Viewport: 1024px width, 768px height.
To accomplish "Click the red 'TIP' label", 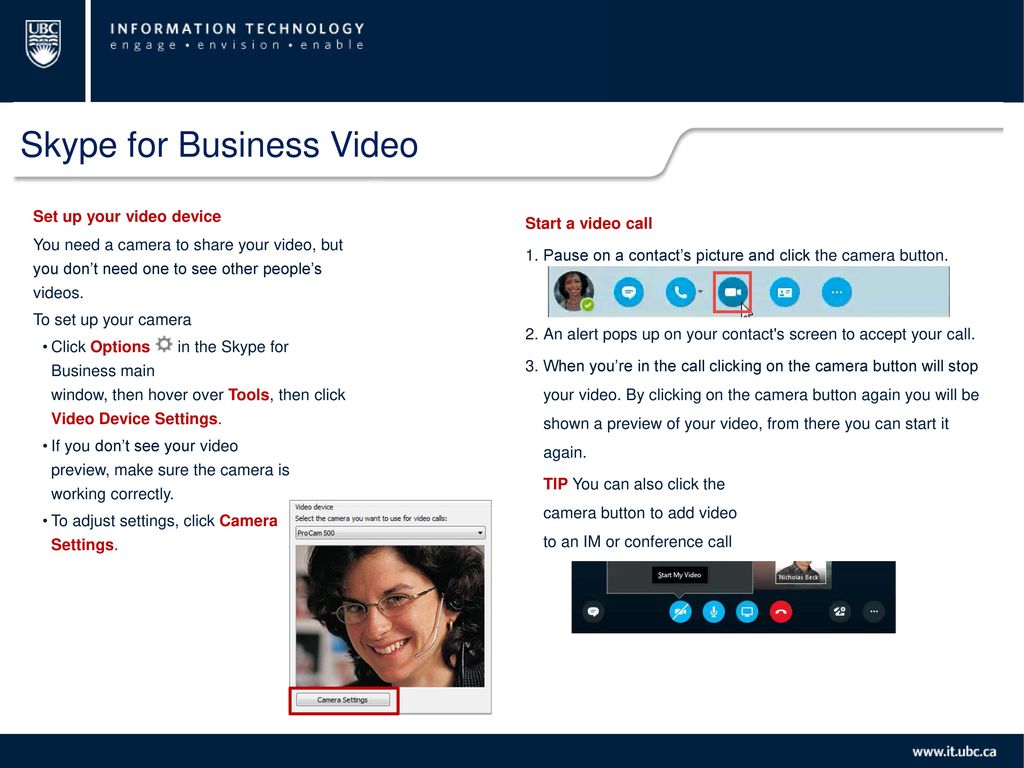I will pyautogui.click(x=555, y=484).
